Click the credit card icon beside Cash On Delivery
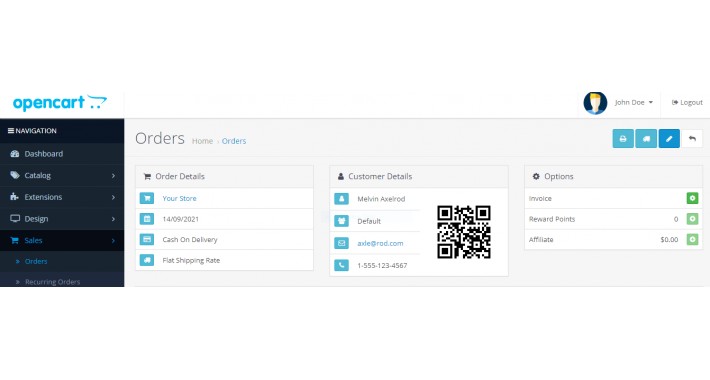 tap(147, 239)
